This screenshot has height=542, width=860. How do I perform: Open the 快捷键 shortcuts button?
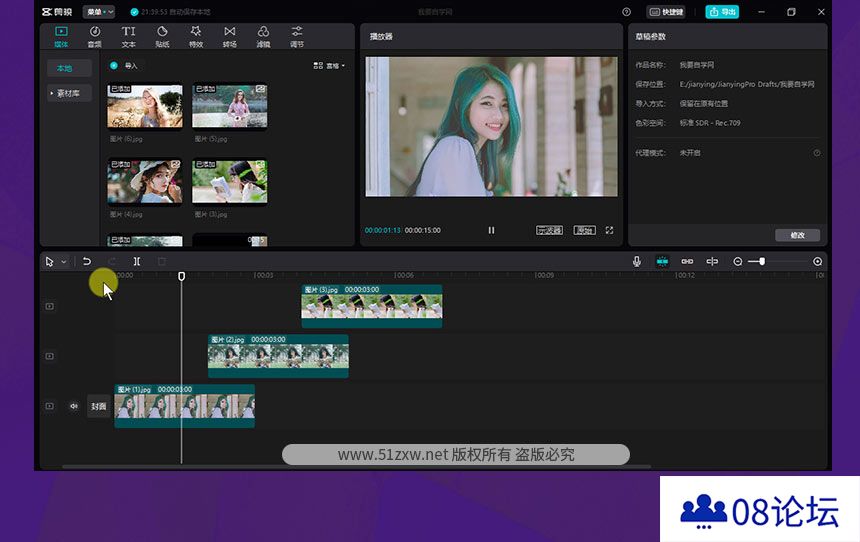pos(666,12)
